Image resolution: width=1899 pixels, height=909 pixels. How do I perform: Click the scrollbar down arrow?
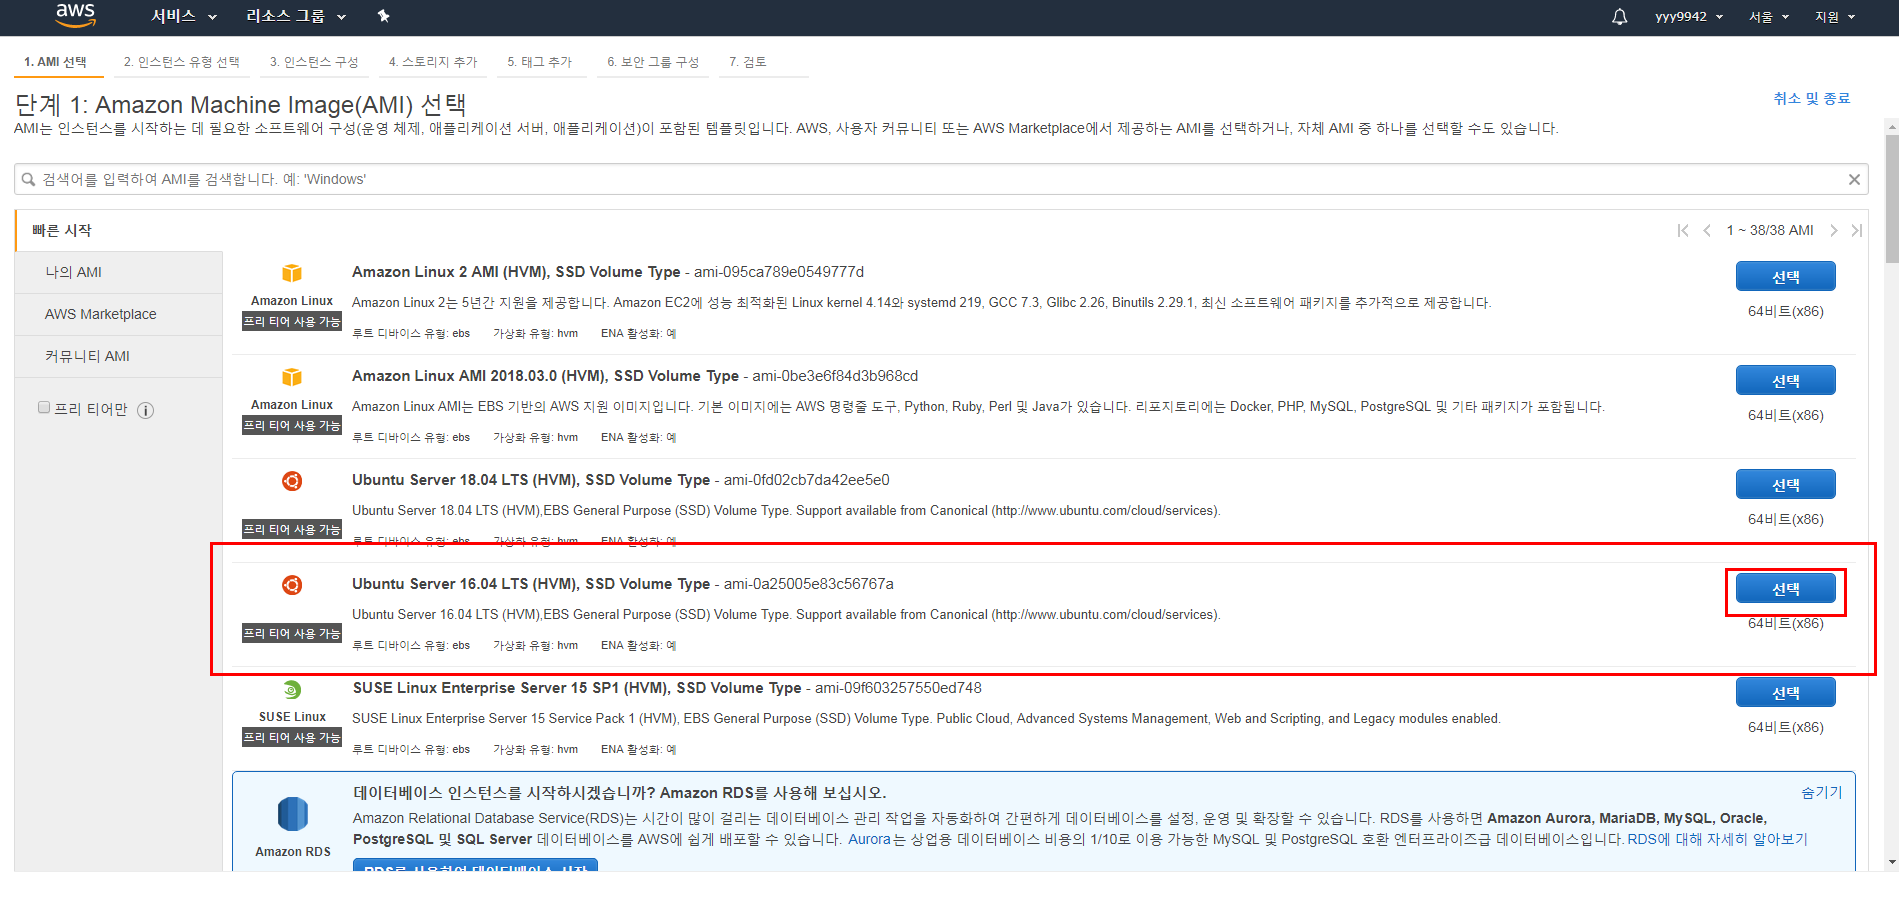(1891, 862)
